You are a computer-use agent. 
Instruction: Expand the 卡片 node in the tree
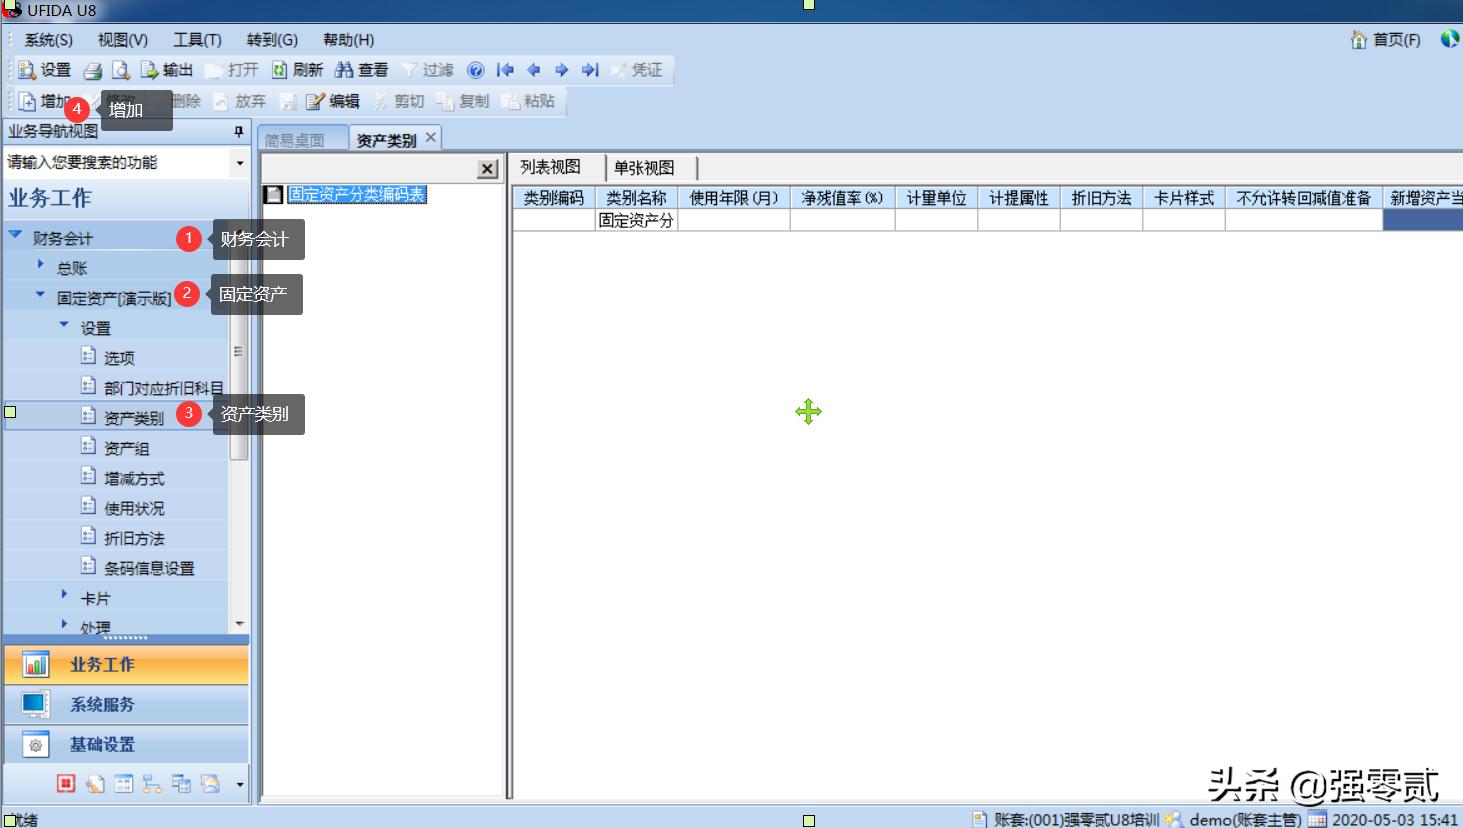[x=65, y=597]
